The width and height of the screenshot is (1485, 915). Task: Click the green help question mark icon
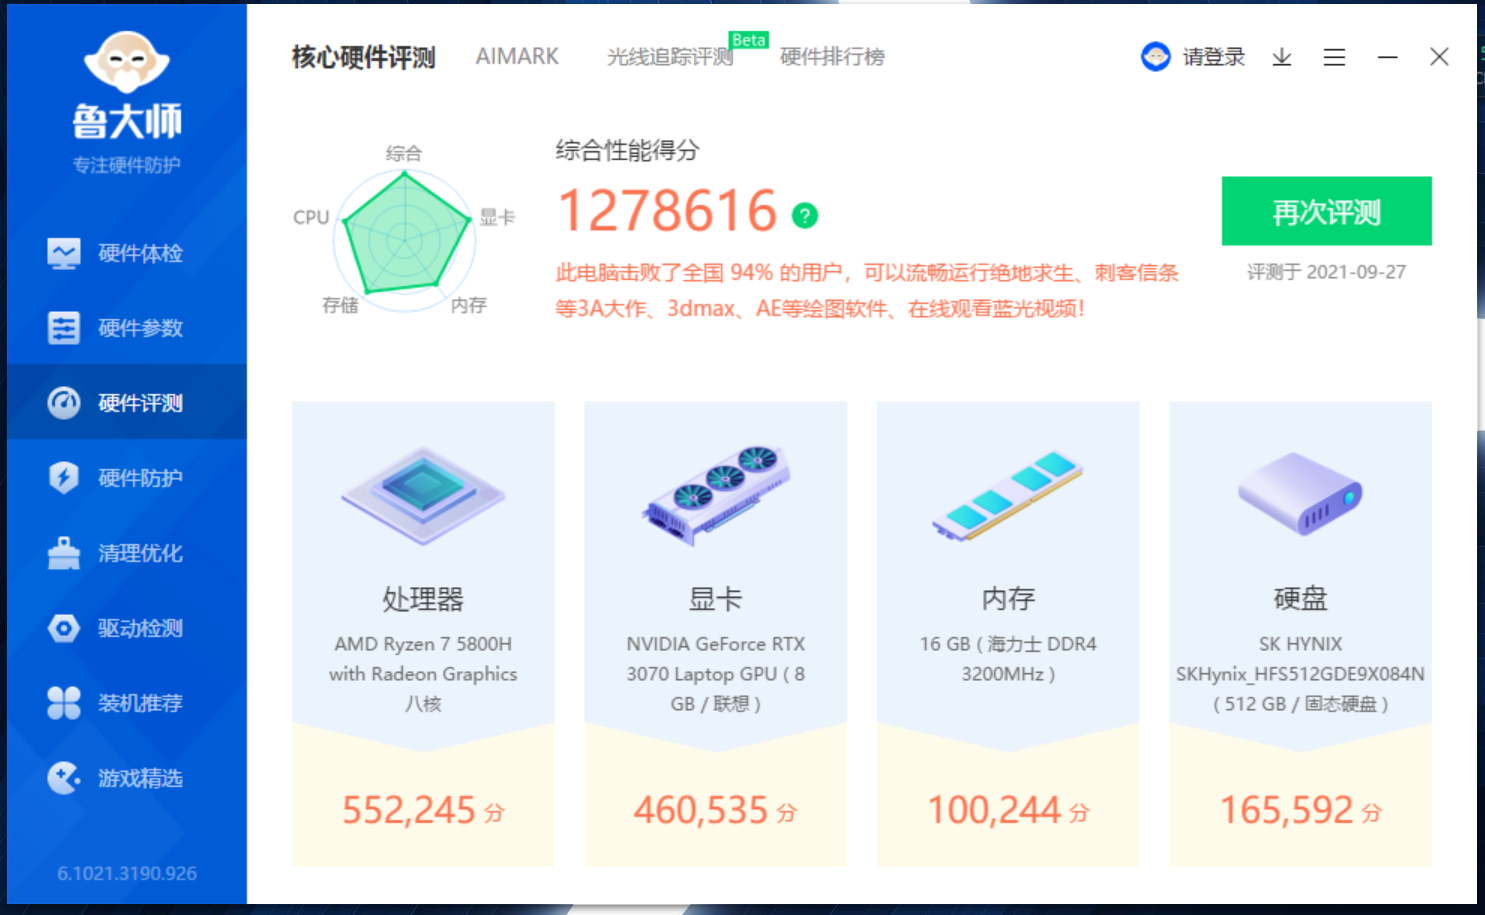coord(805,215)
